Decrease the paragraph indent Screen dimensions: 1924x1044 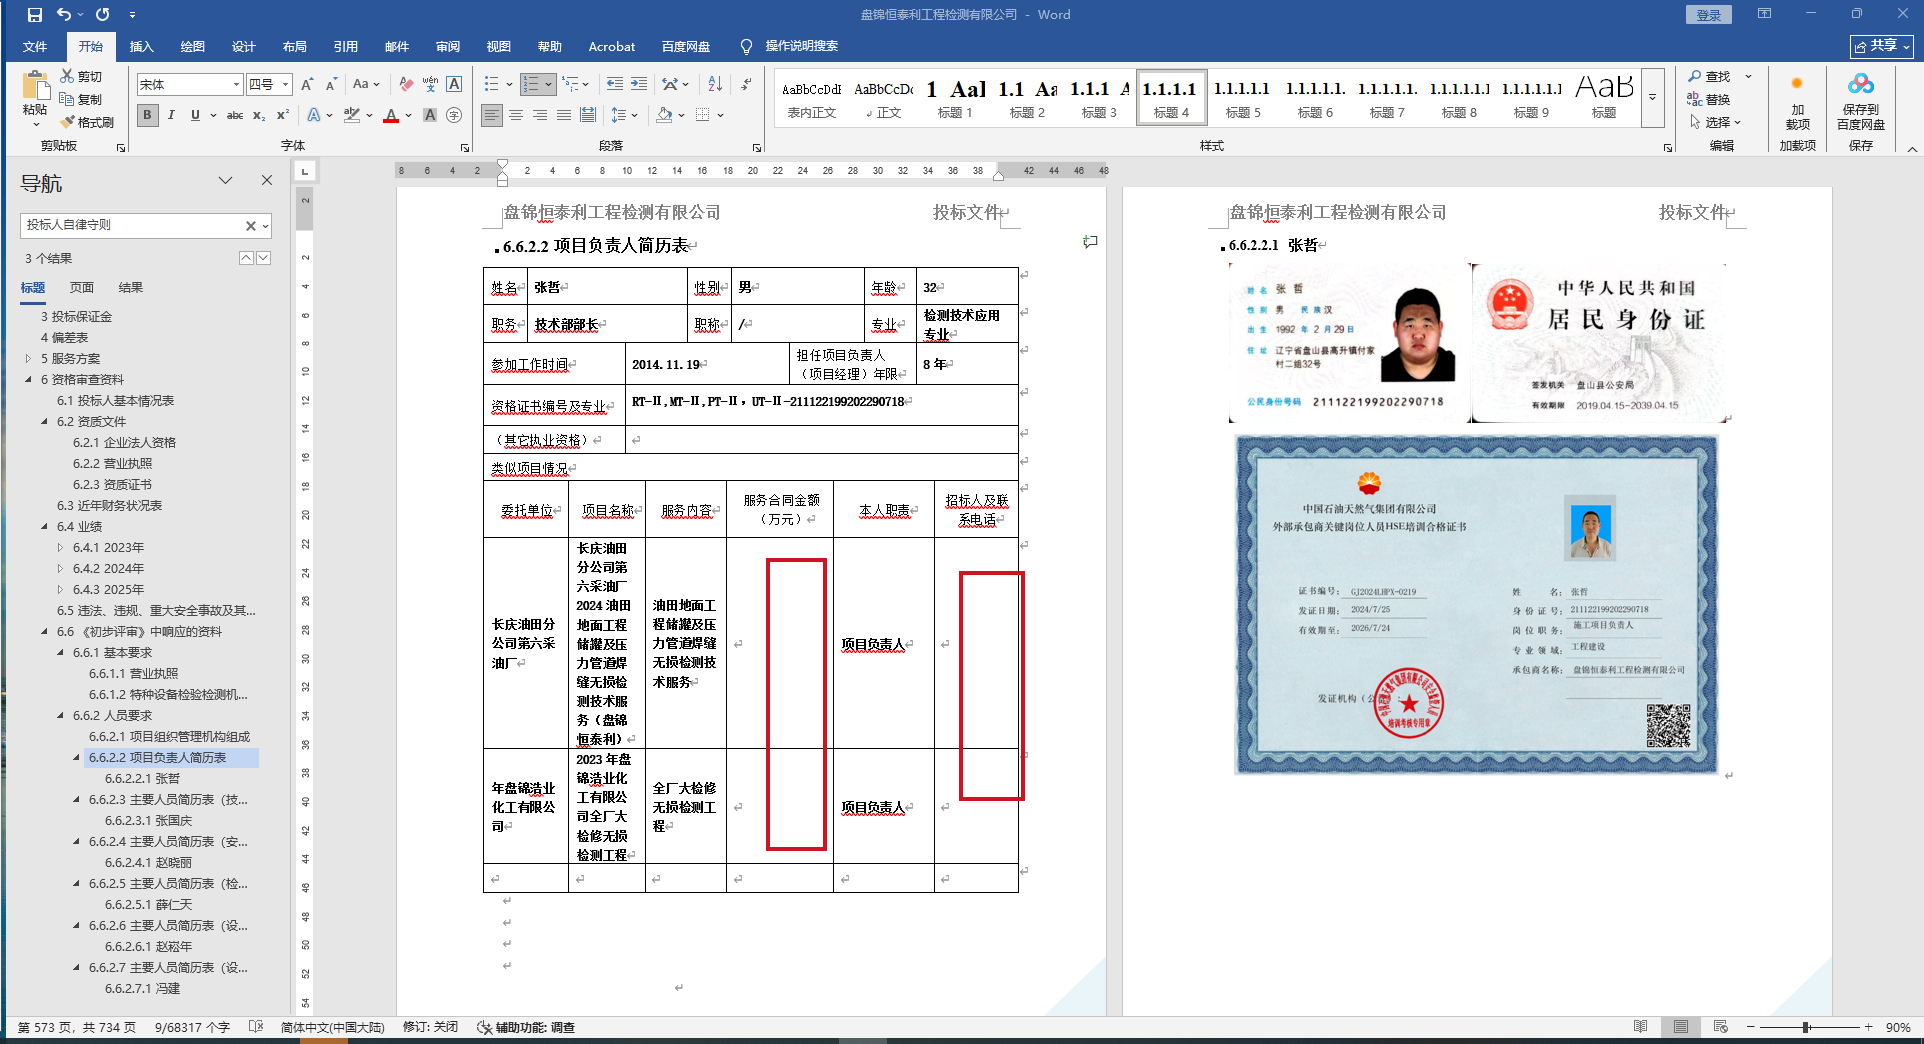[x=614, y=85]
